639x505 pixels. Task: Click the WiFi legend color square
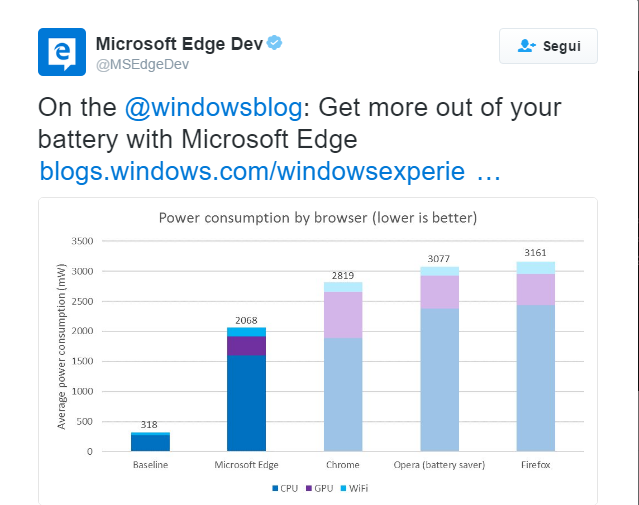(343, 488)
